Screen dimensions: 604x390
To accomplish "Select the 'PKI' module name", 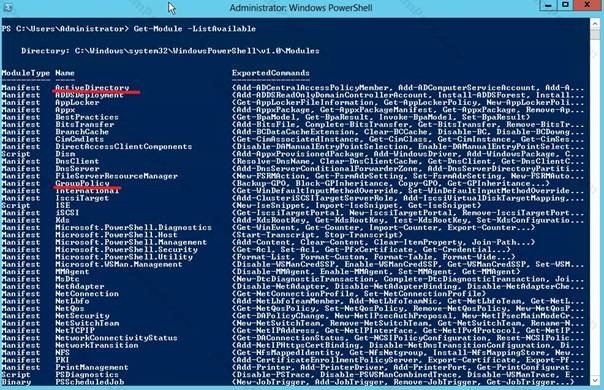I will tap(62, 360).
